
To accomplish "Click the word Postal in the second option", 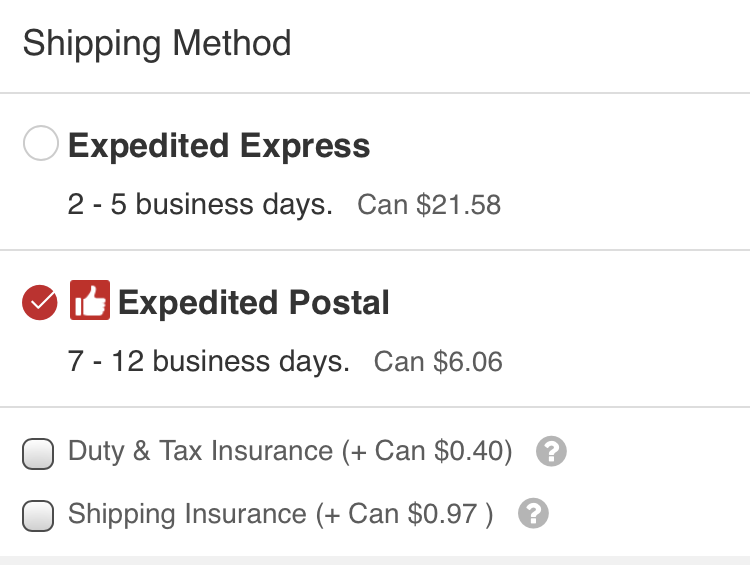I will (x=337, y=302).
